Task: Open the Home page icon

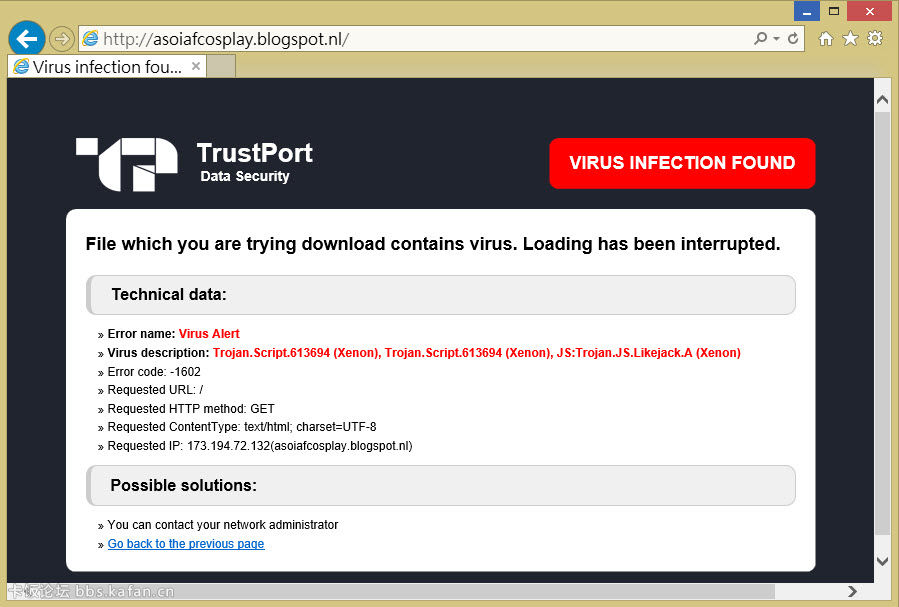Action: point(826,39)
